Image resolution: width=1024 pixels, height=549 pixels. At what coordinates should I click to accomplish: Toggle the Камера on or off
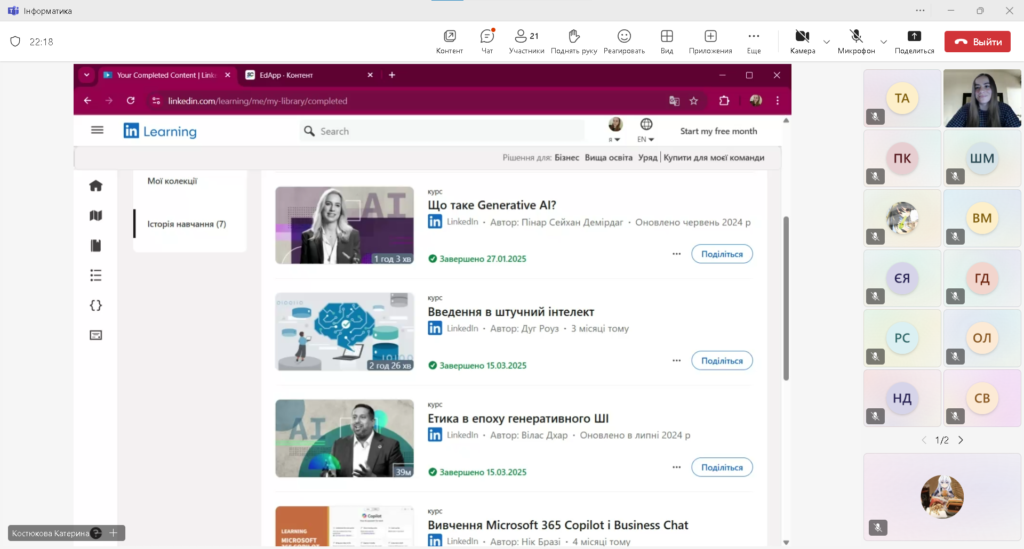point(803,41)
